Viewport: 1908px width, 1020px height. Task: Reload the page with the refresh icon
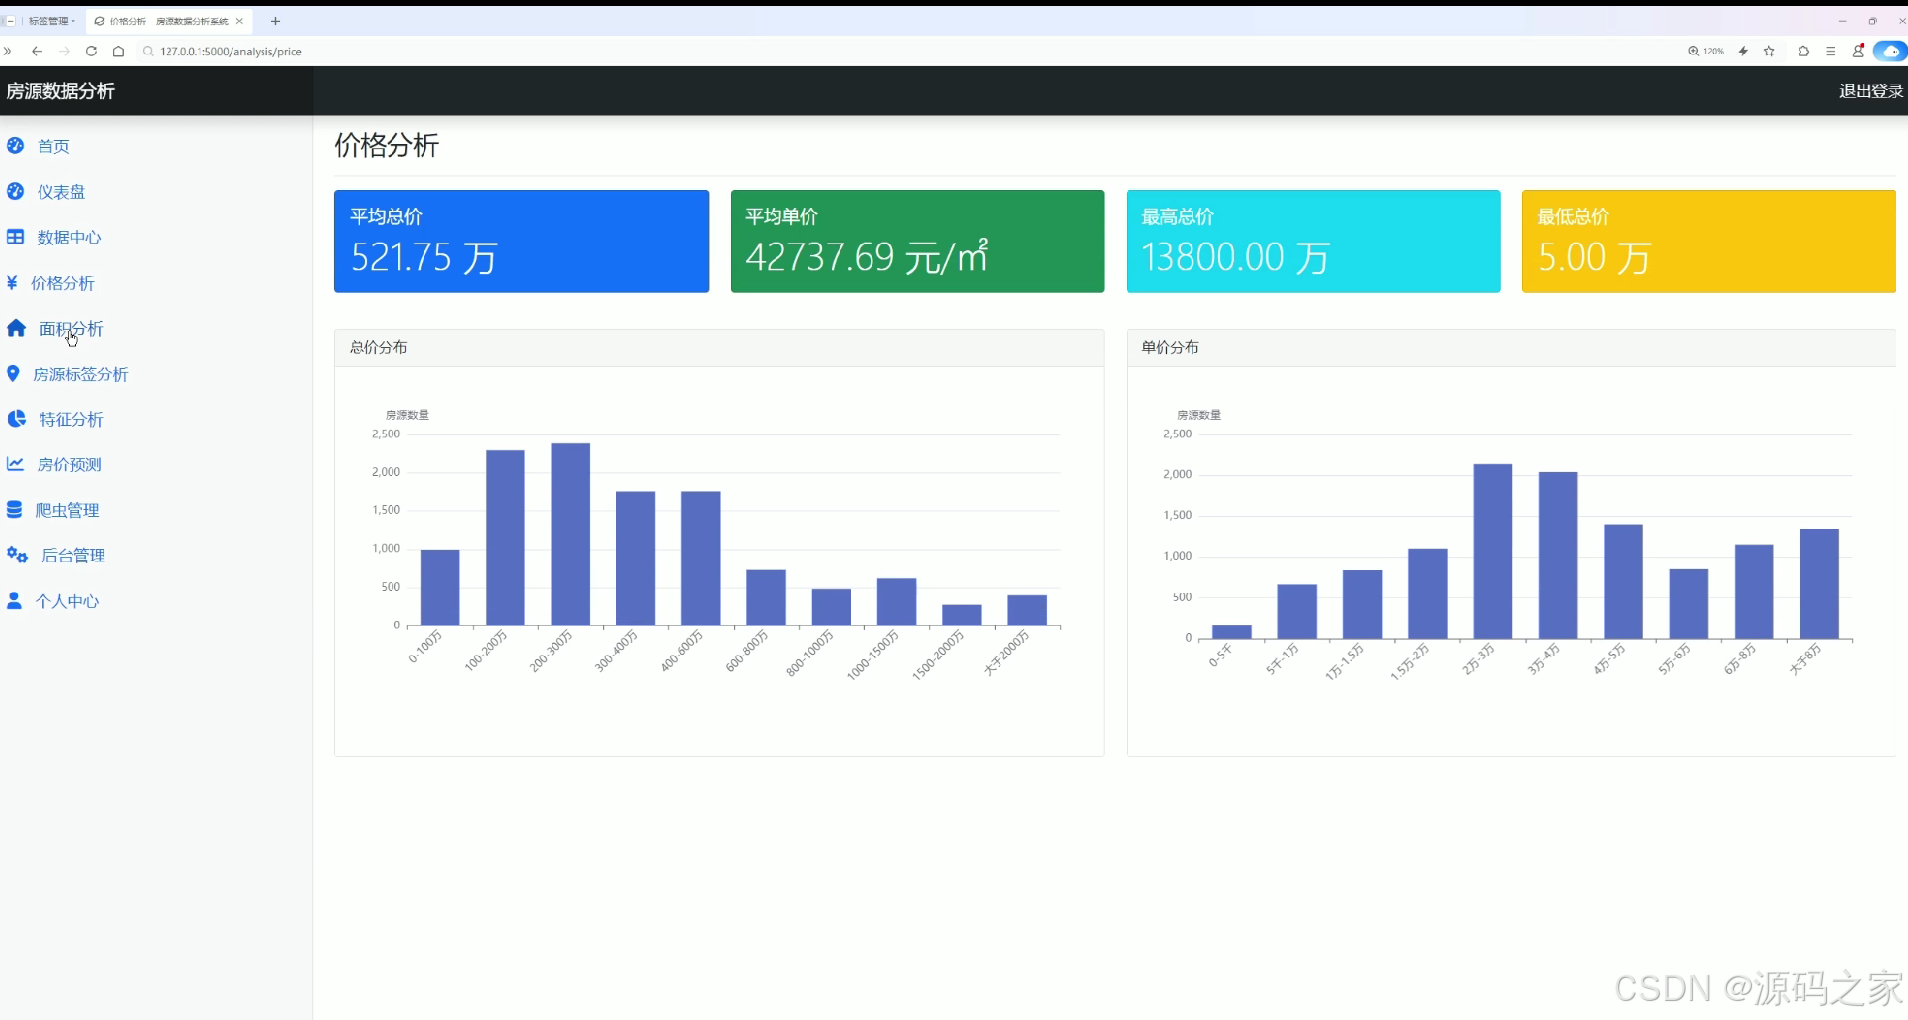91,51
